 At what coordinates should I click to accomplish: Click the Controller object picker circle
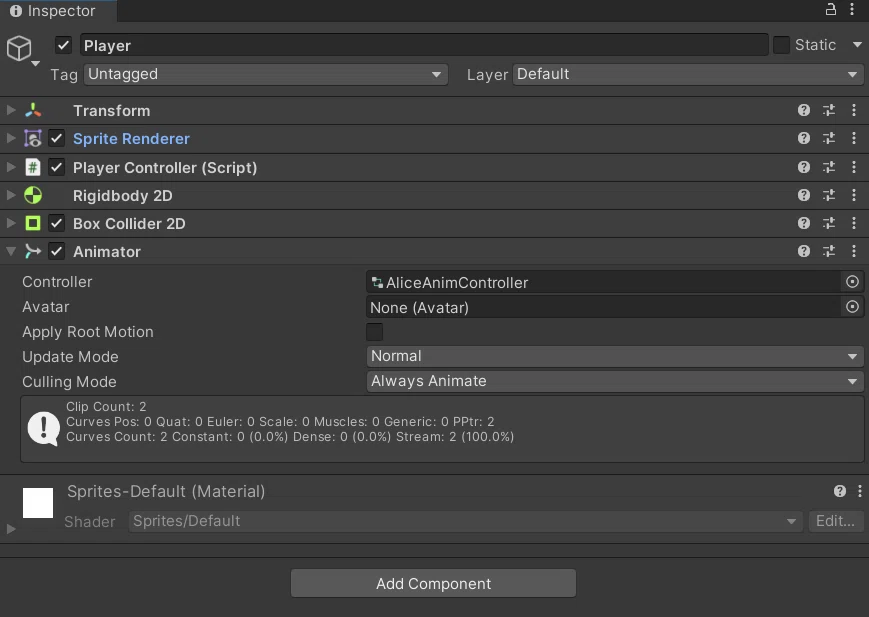(852, 282)
